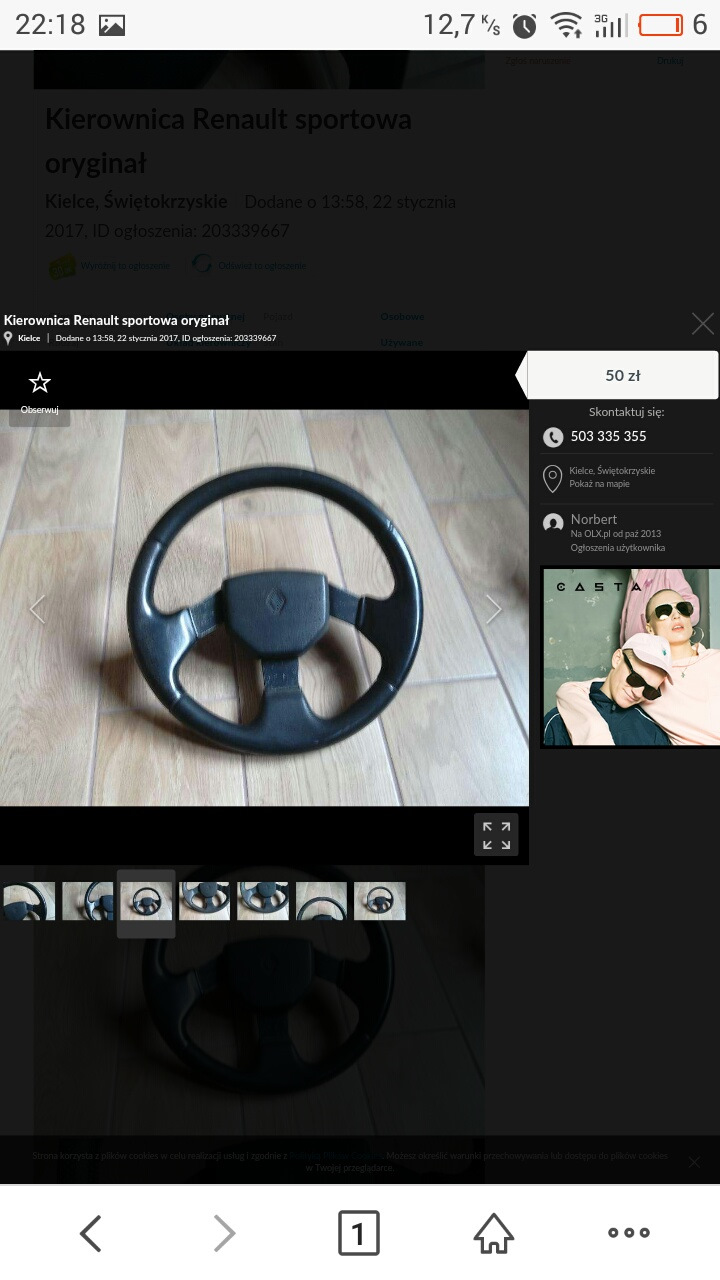Close the photo gallery overlay

[x=703, y=323]
